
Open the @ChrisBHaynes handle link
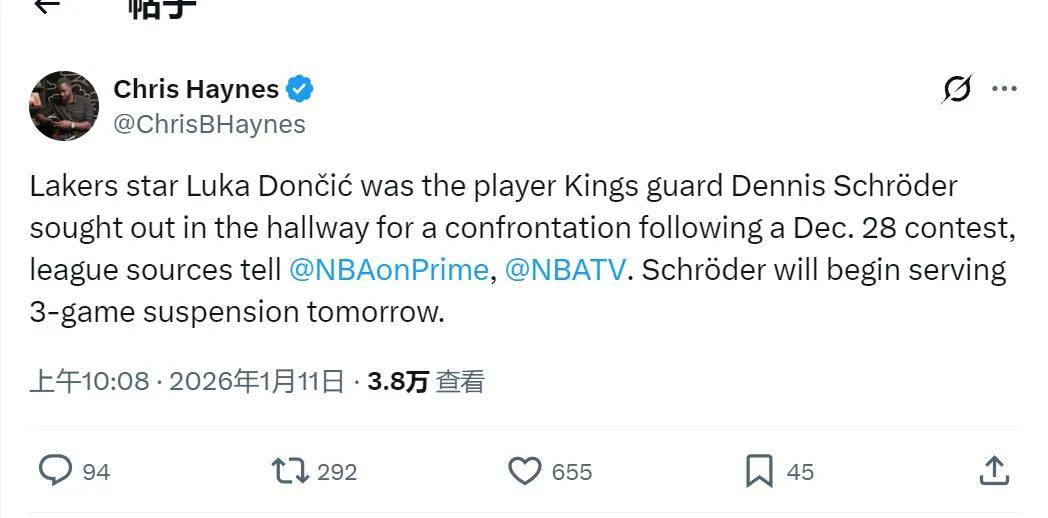pos(209,124)
